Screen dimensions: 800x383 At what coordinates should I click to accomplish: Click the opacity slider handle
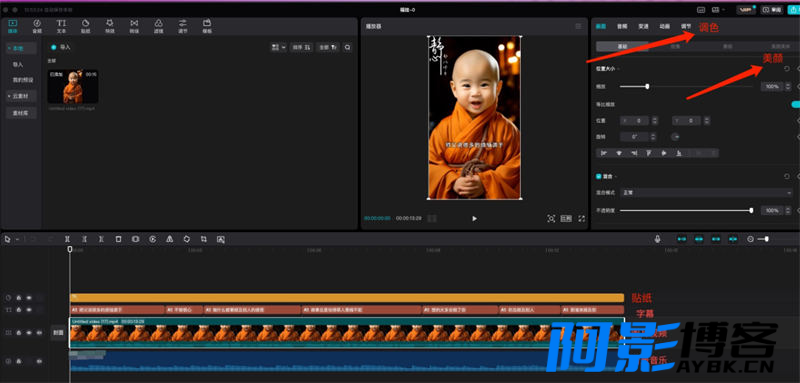[x=751, y=210]
